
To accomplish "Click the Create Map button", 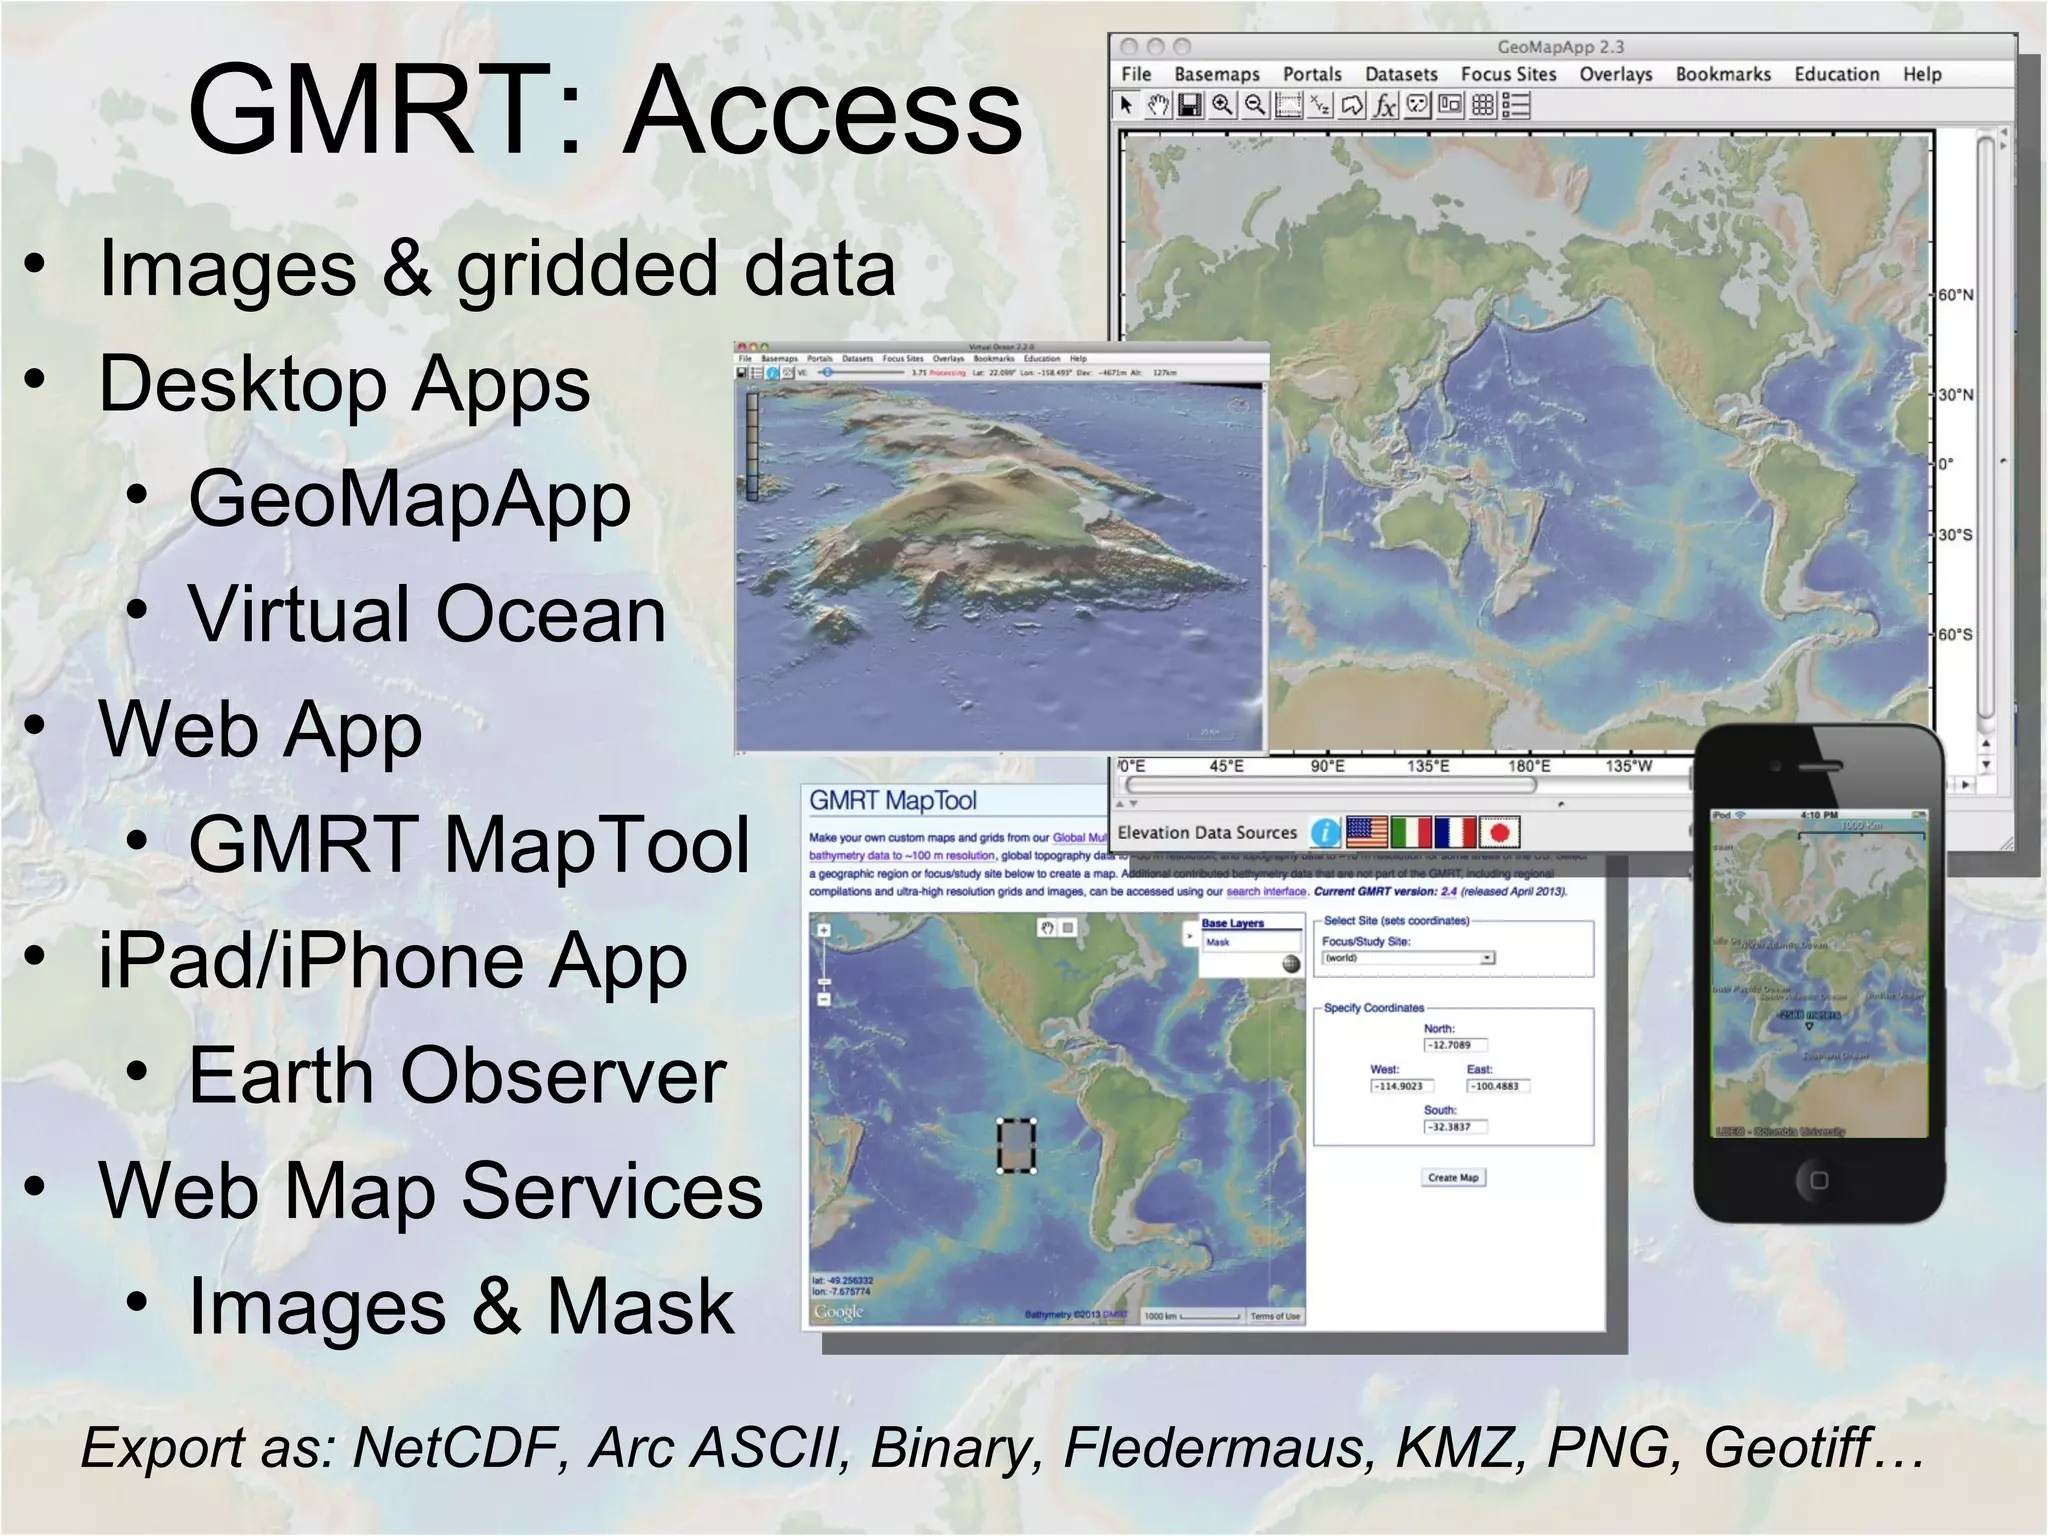I will point(1453,1177).
